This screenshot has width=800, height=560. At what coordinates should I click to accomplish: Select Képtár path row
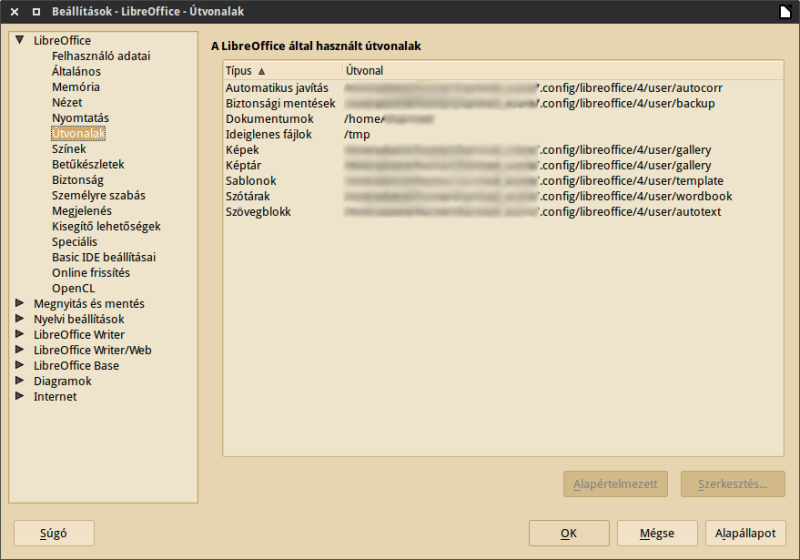(503, 165)
